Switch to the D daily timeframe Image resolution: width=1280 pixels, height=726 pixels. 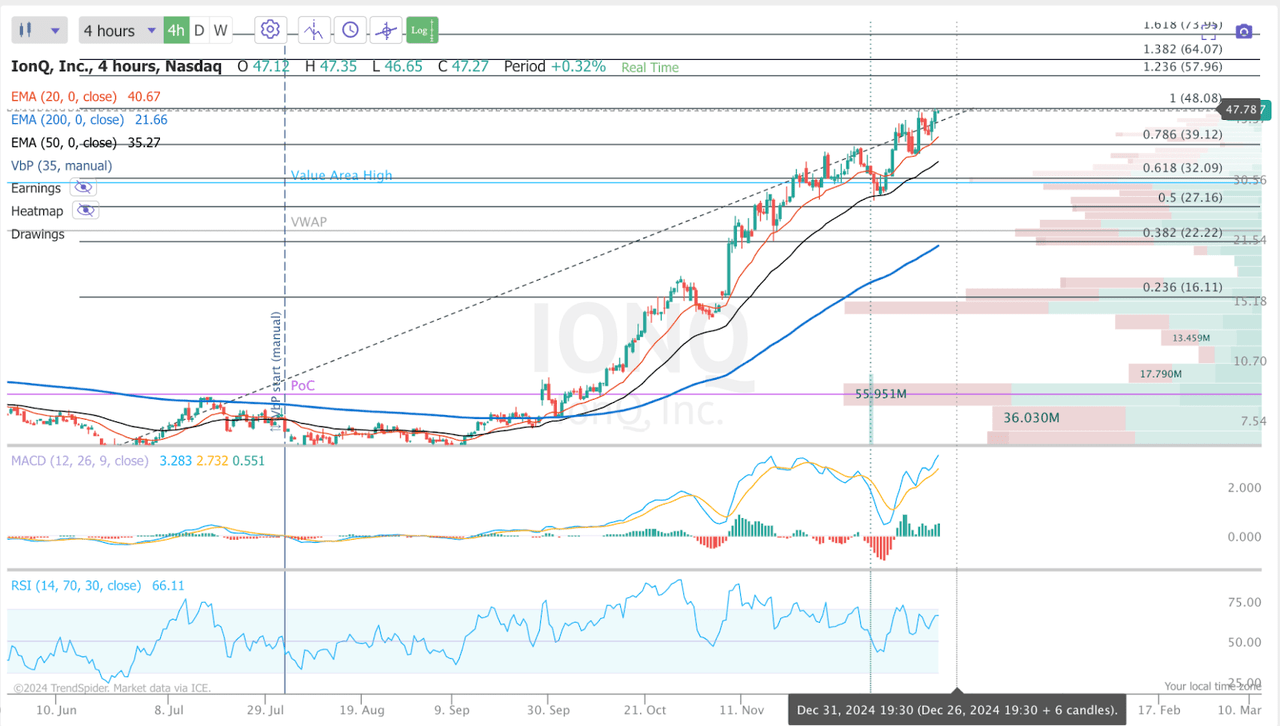(199, 30)
